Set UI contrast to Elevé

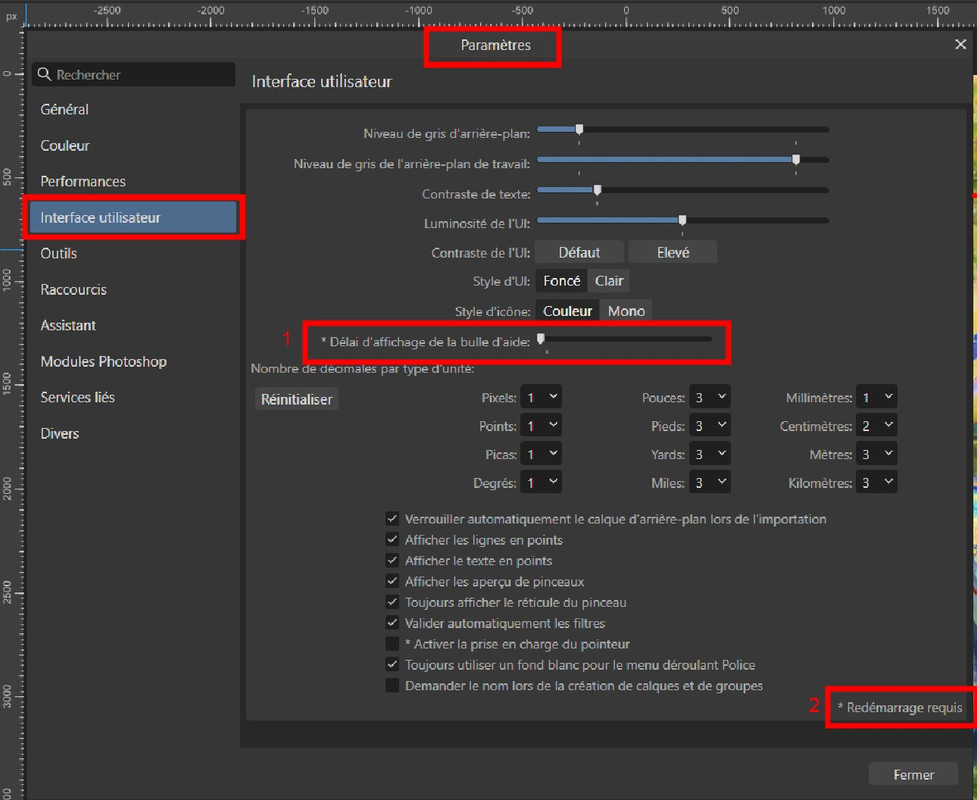coord(673,252)
